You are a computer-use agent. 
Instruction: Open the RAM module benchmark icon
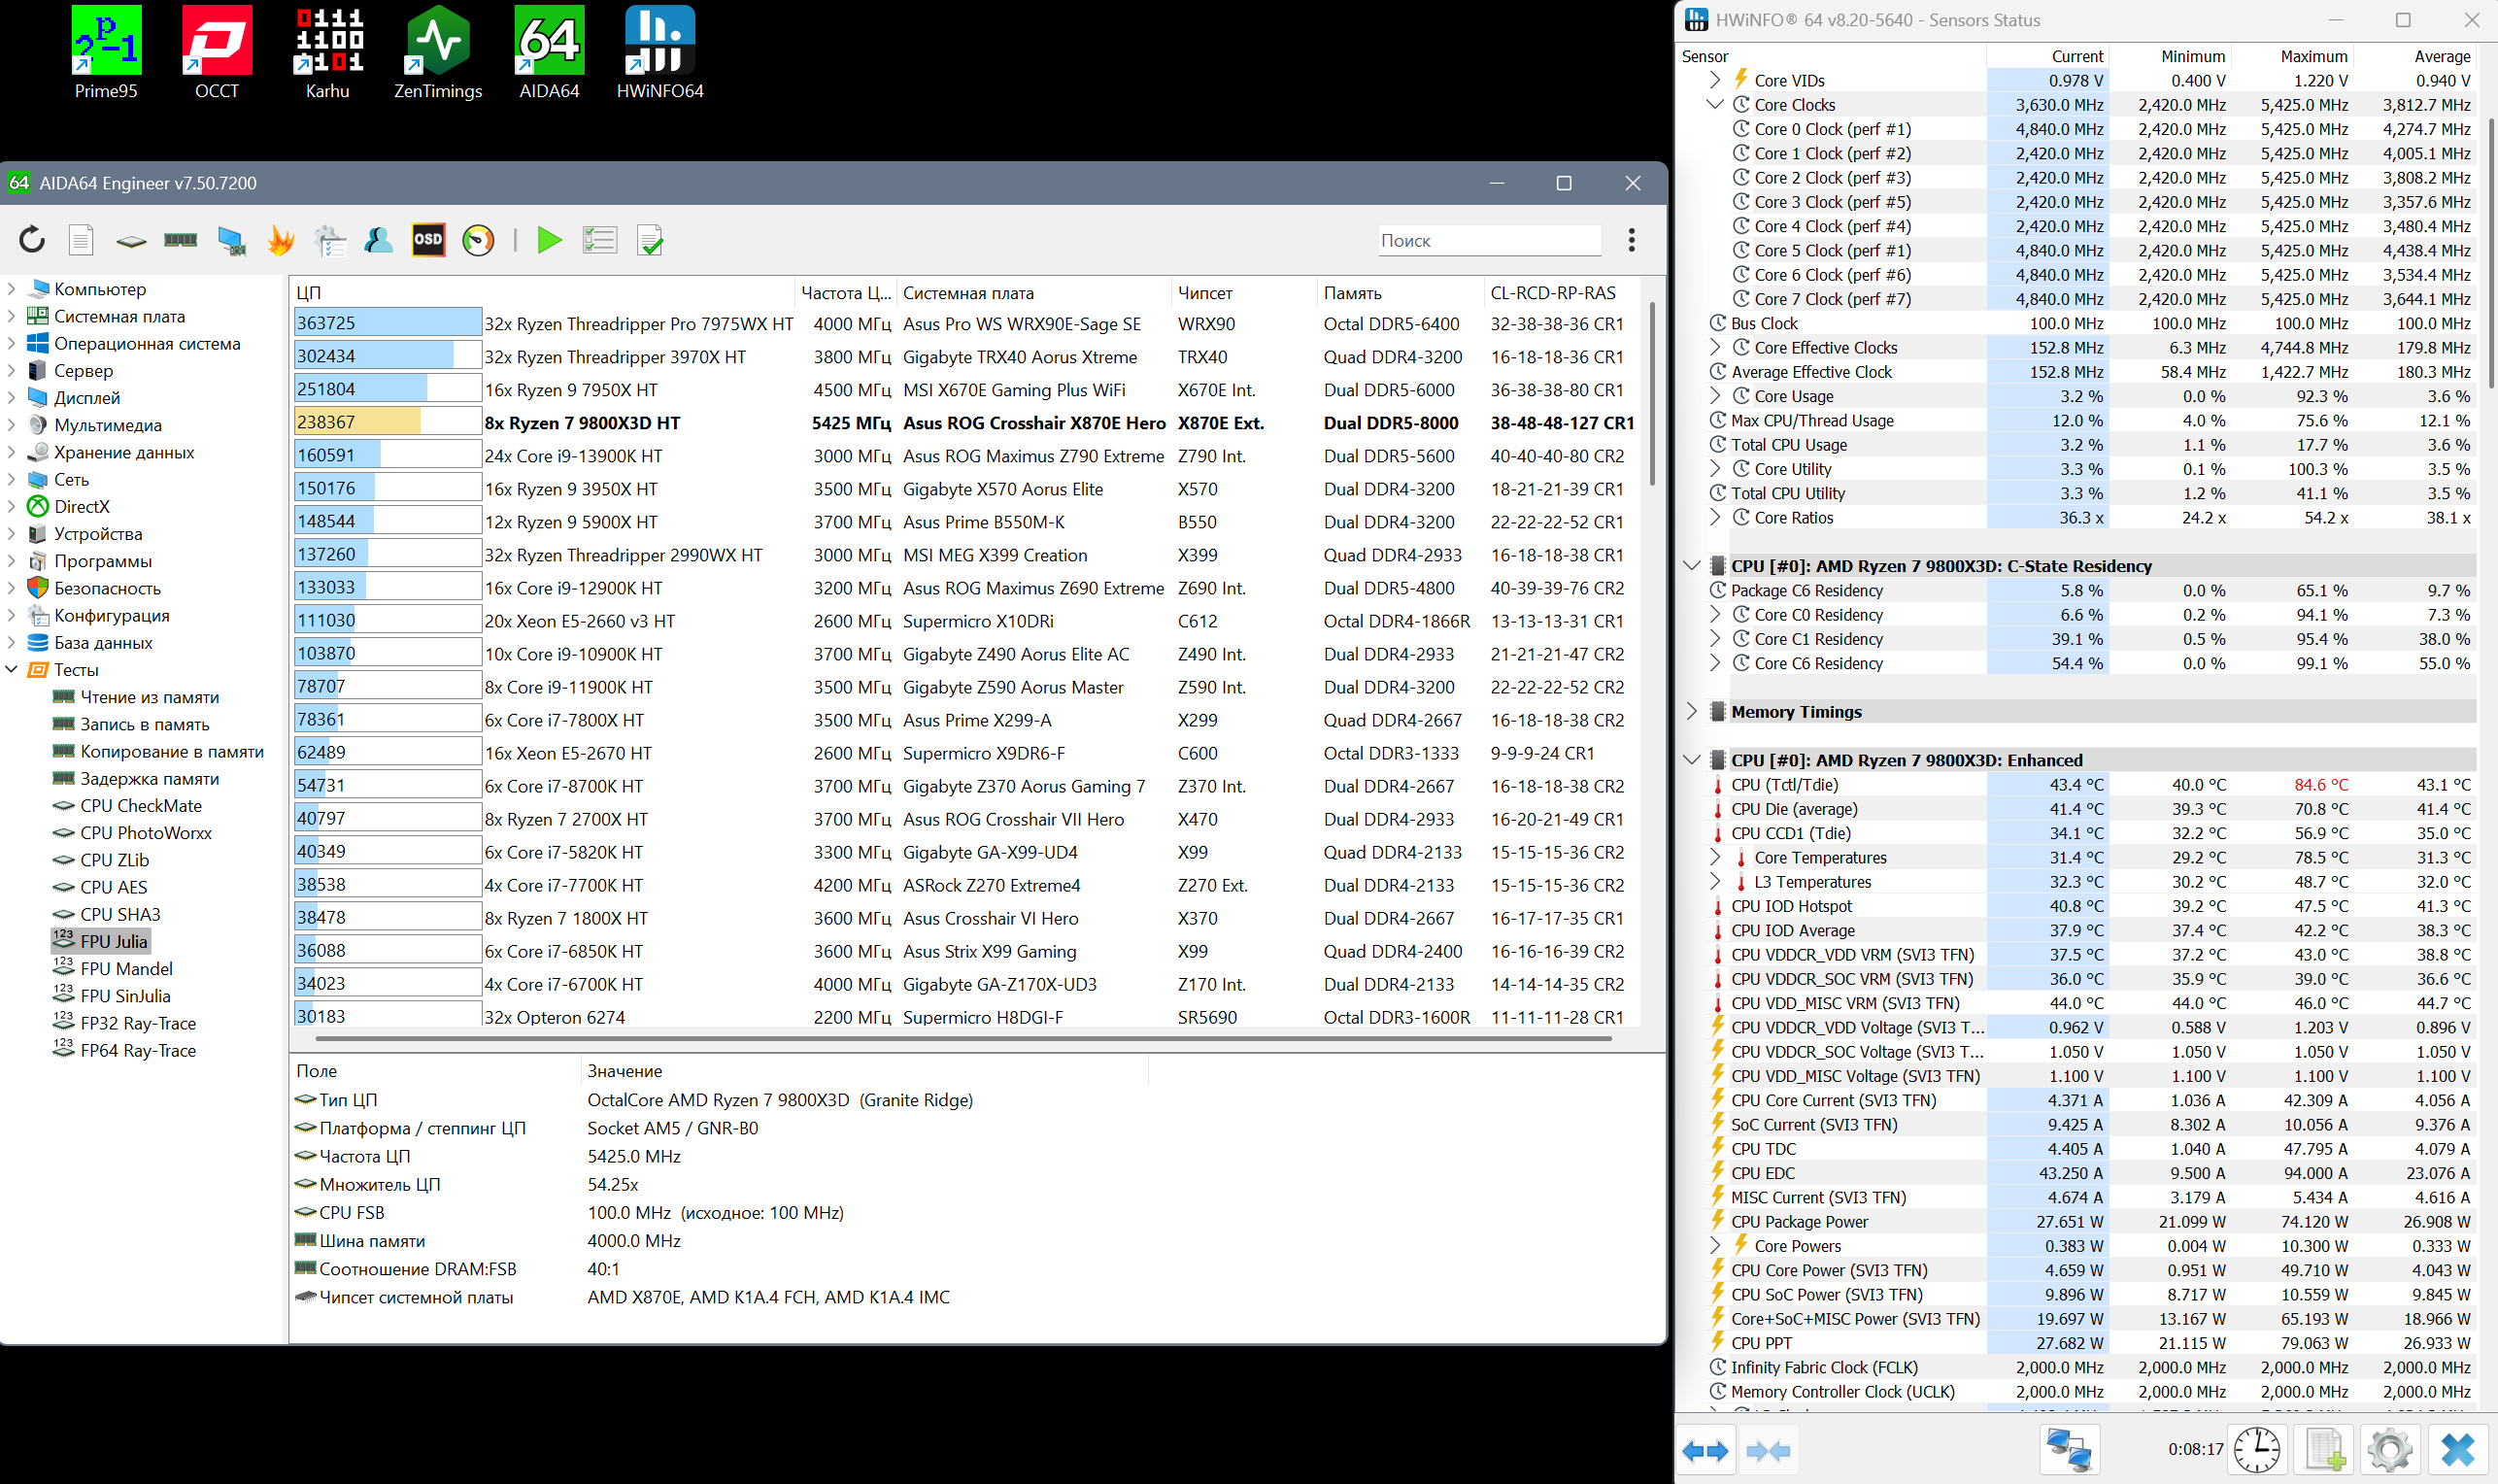pos(180,240)
